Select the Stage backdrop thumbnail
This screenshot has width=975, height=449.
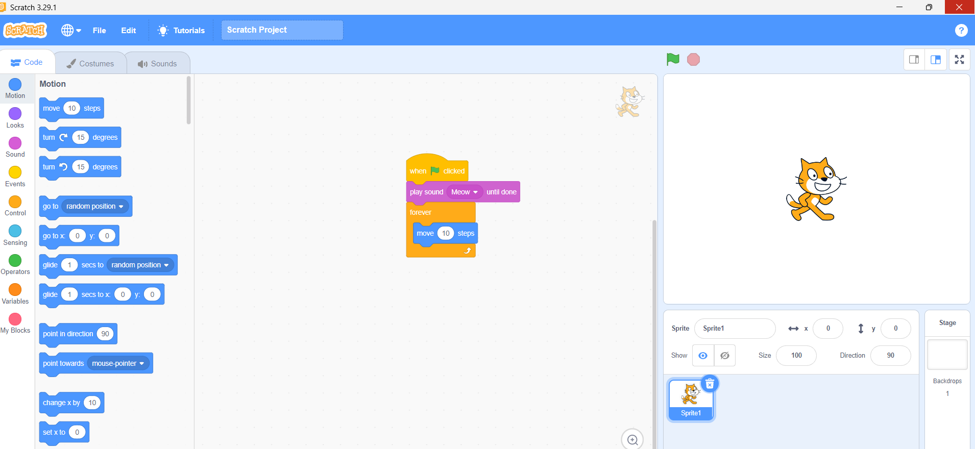(x=947, y=354)
